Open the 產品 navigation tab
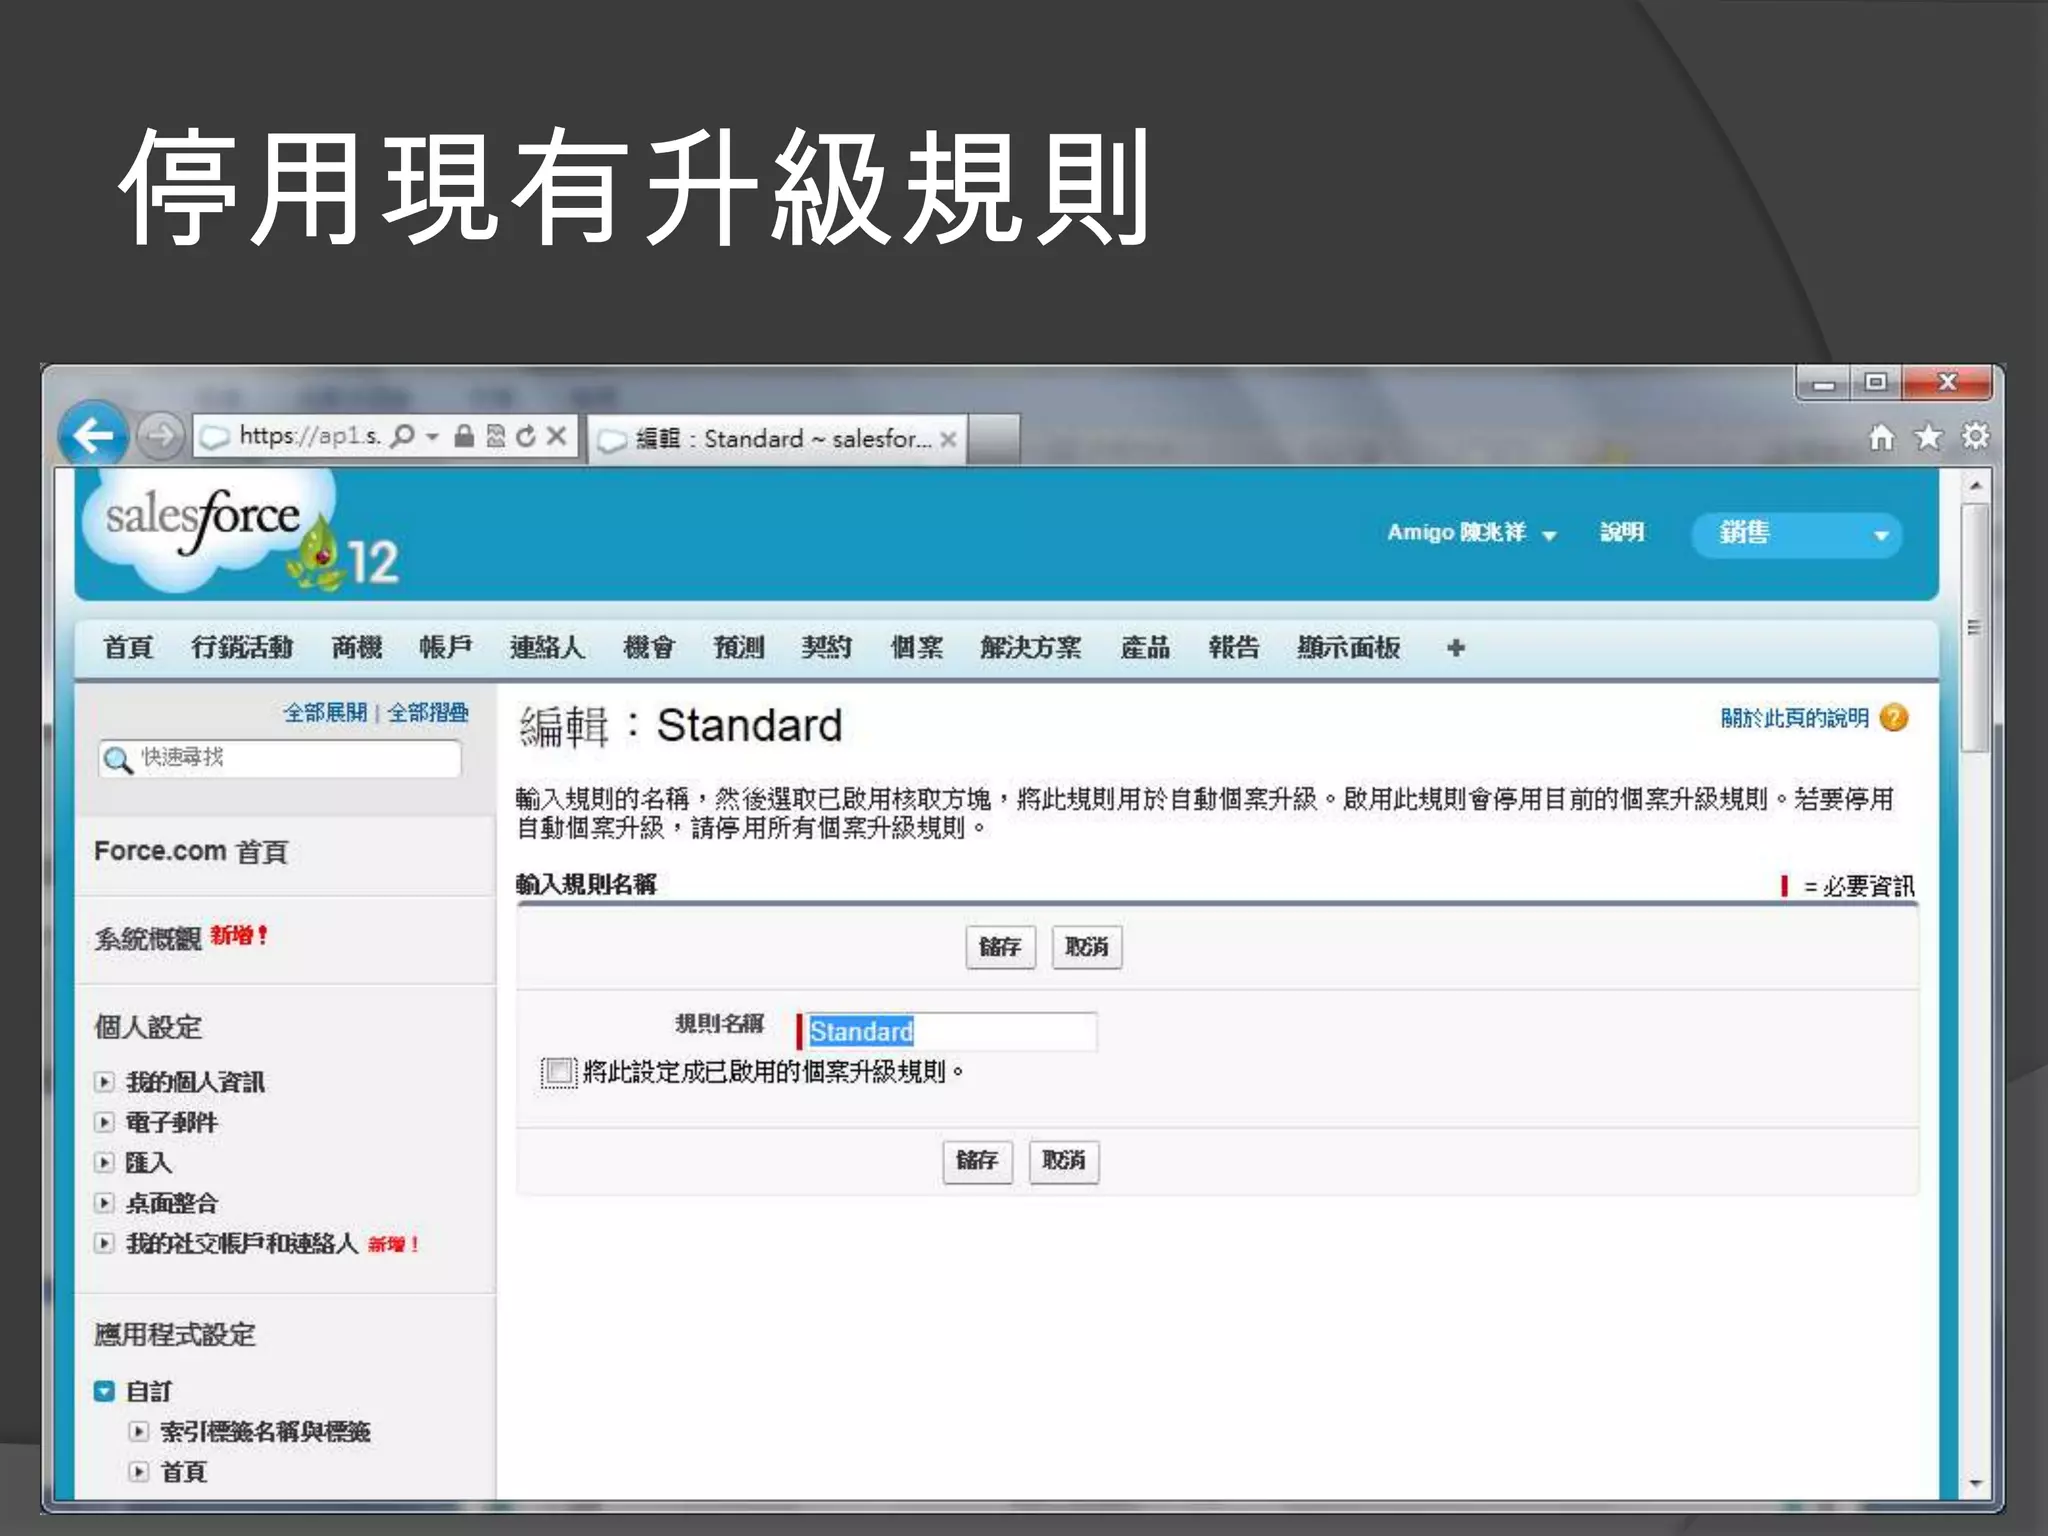The width and height of the screenshot is (2048, 1536). coord(1145,648)
